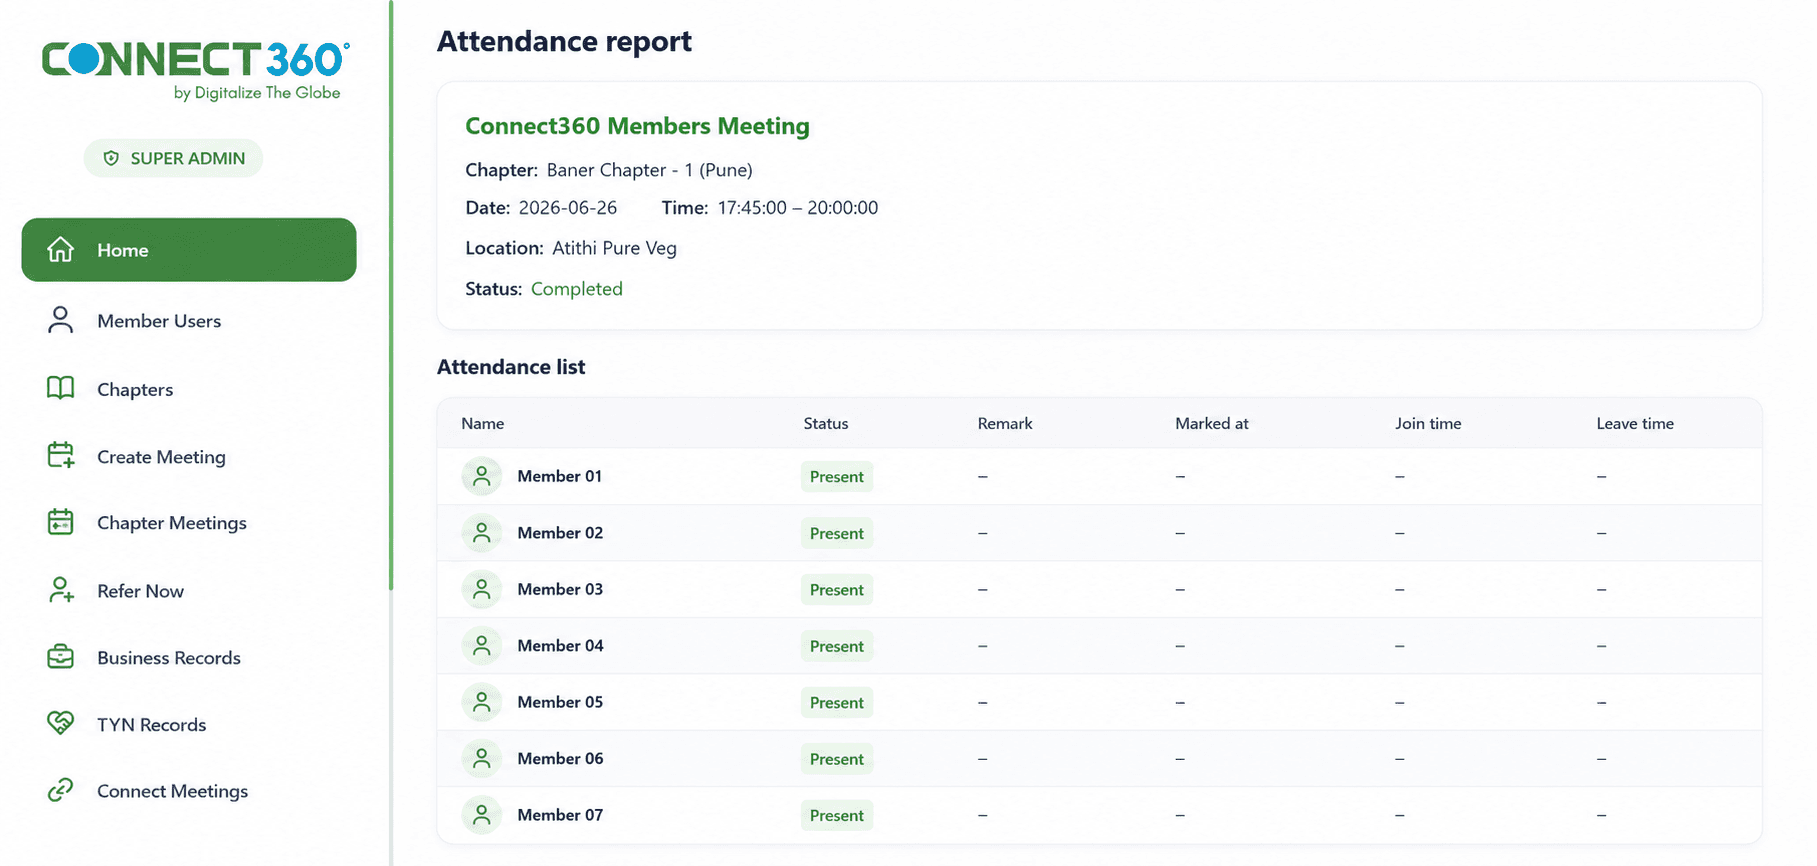
Task: Click the date 2026-06-26
Action: (x=568, y=208)
